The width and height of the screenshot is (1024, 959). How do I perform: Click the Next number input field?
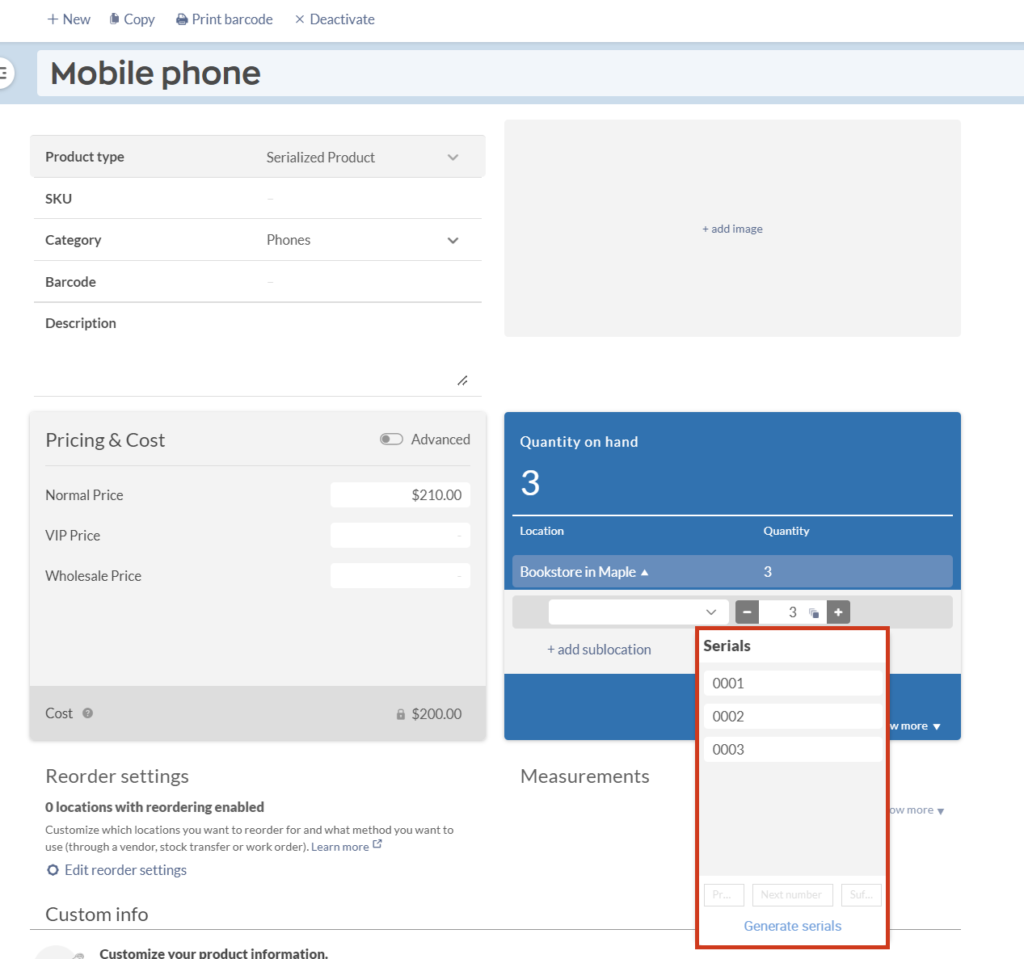792,894
